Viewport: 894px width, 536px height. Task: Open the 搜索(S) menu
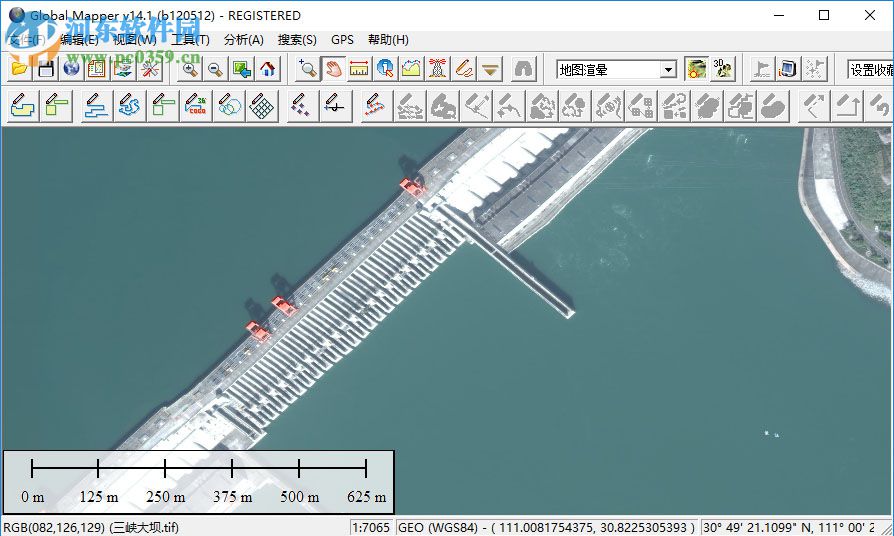(x=297, y=40)
